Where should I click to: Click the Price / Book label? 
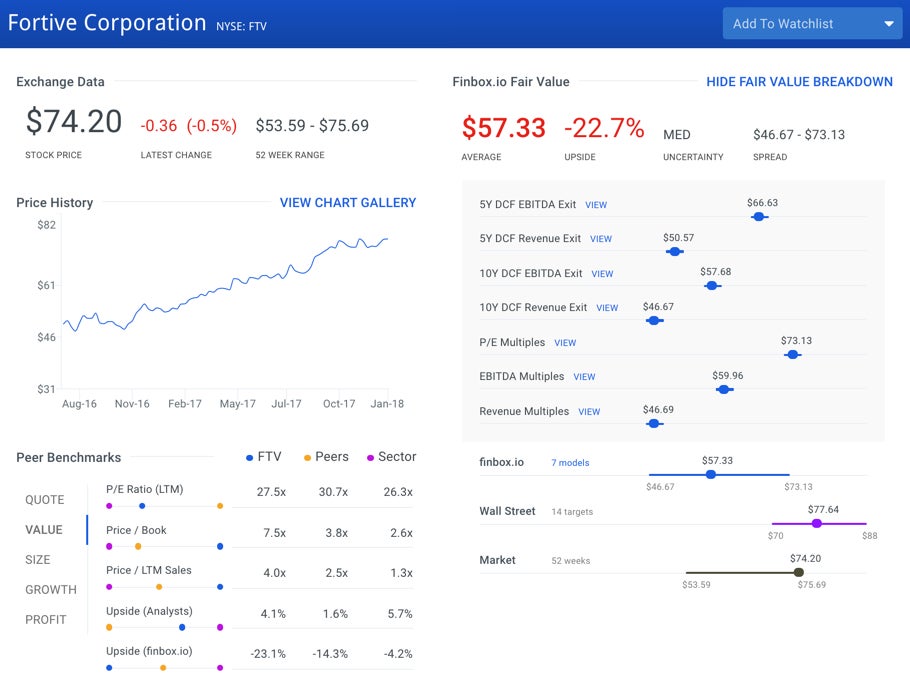tap(136, 530)
